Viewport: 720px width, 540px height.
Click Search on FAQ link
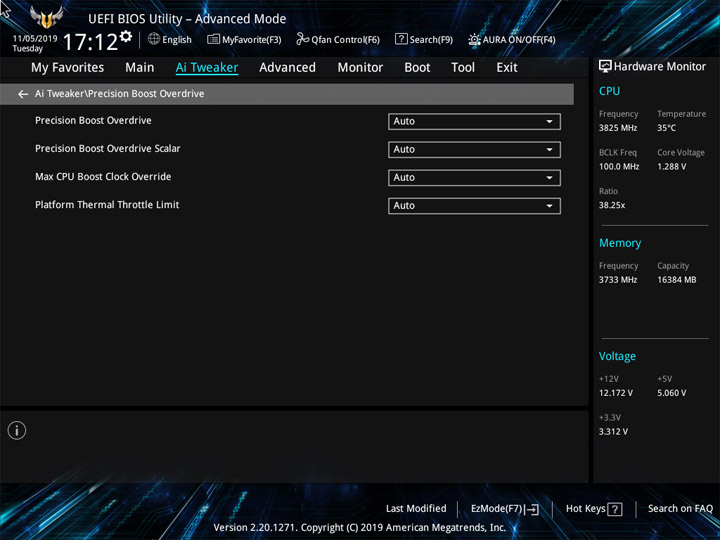pos(680,508)
